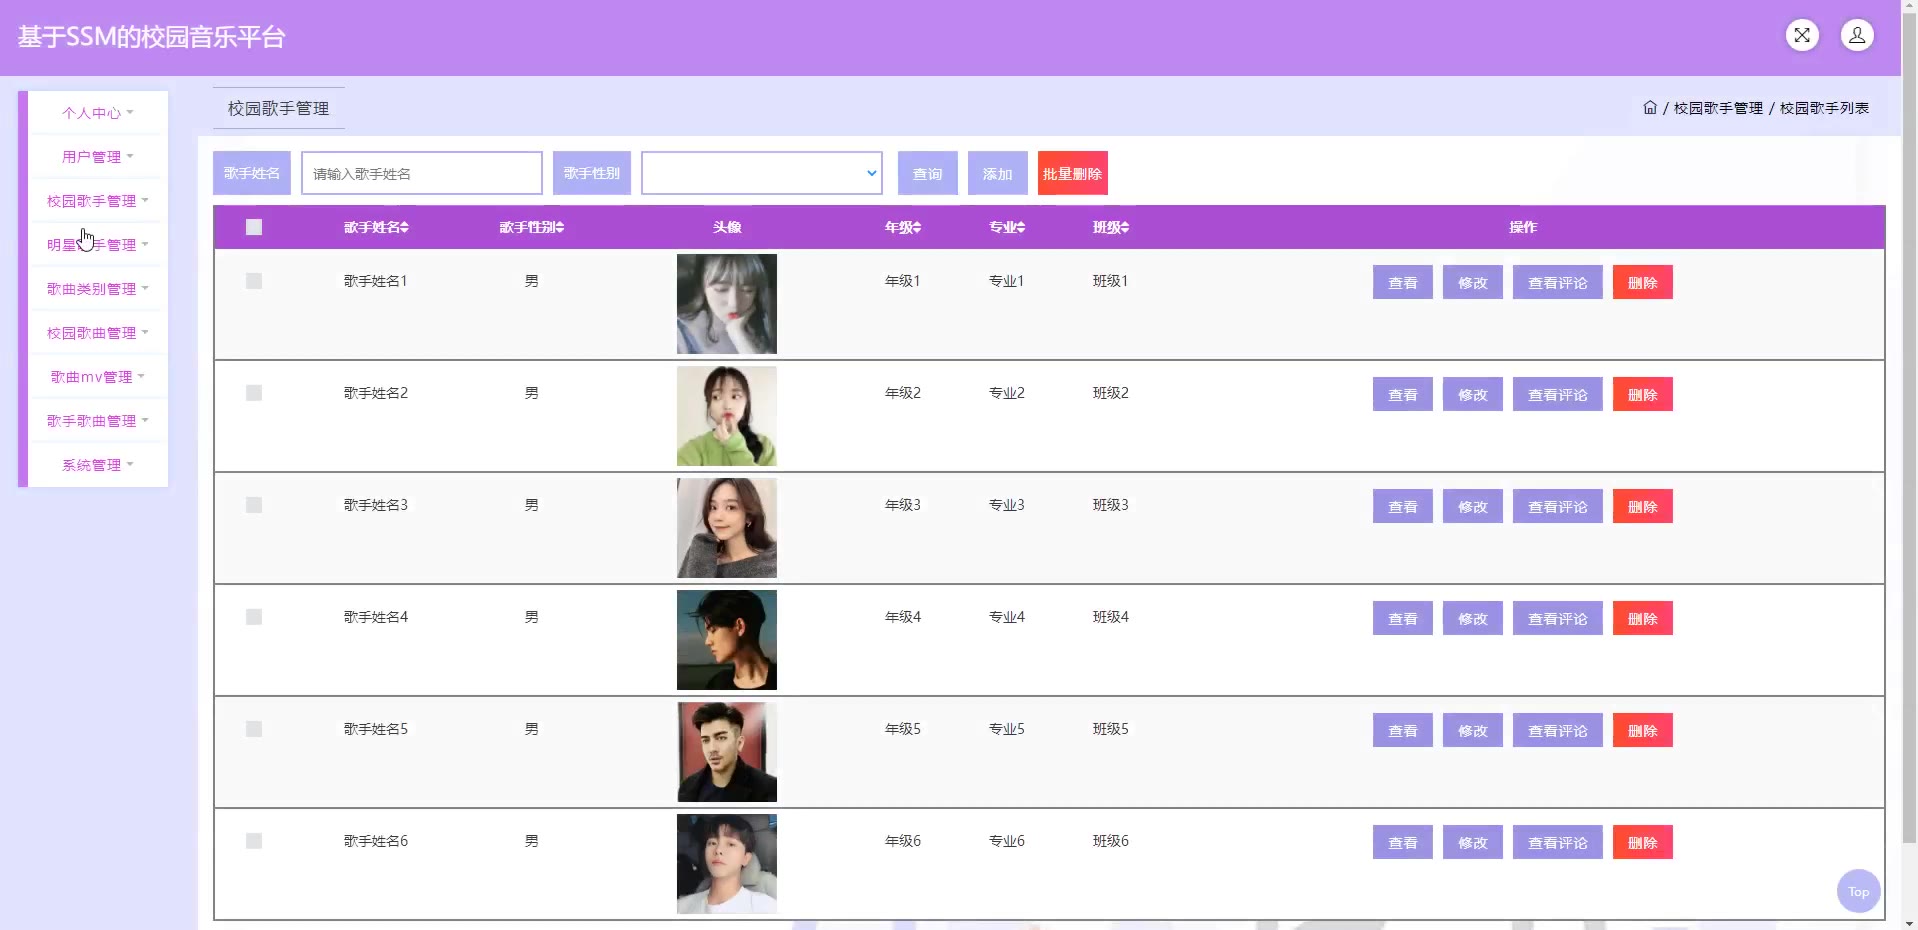This screenshot has height=930, width=1918.
Task: Click the 查询 search button
Action: pyautogui.click(x=928, y=173)
